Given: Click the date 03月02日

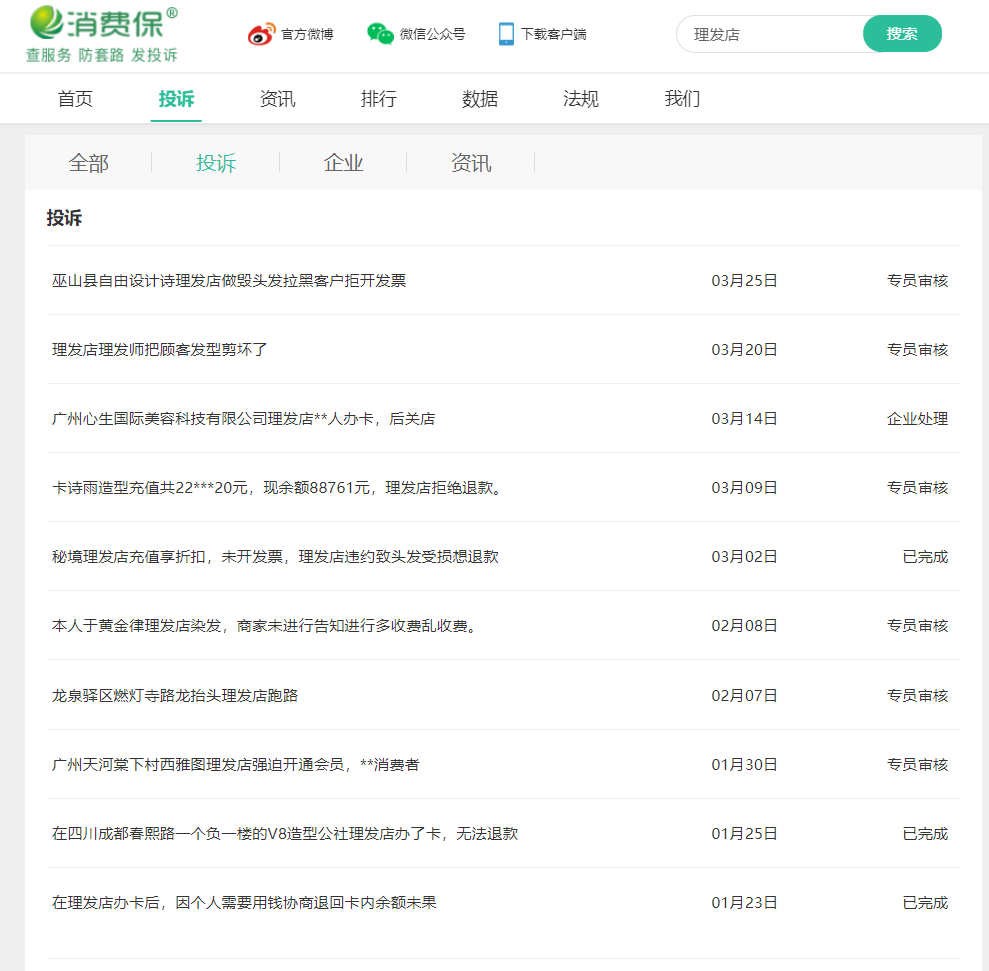Looking at the screenshot, I should tap(744, 557).
